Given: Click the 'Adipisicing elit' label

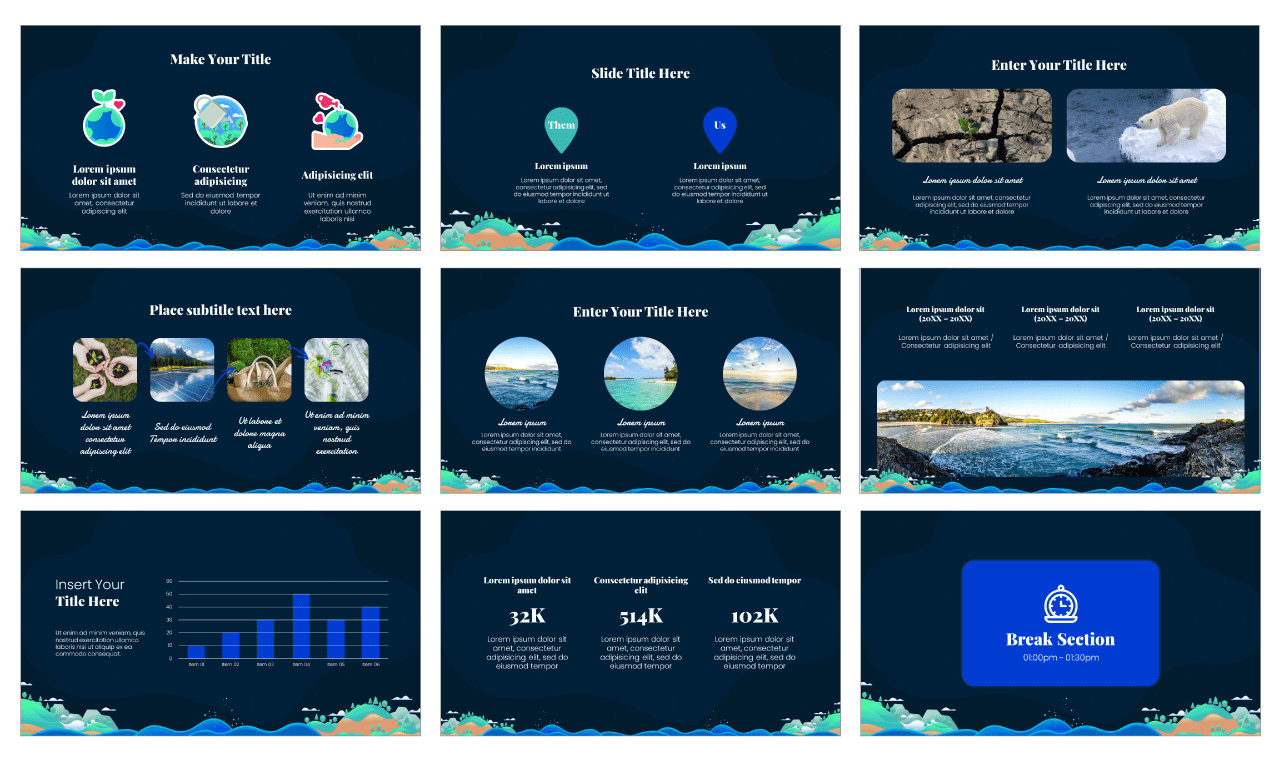Looking at the screenshot, I should click(x=337, y=176).
